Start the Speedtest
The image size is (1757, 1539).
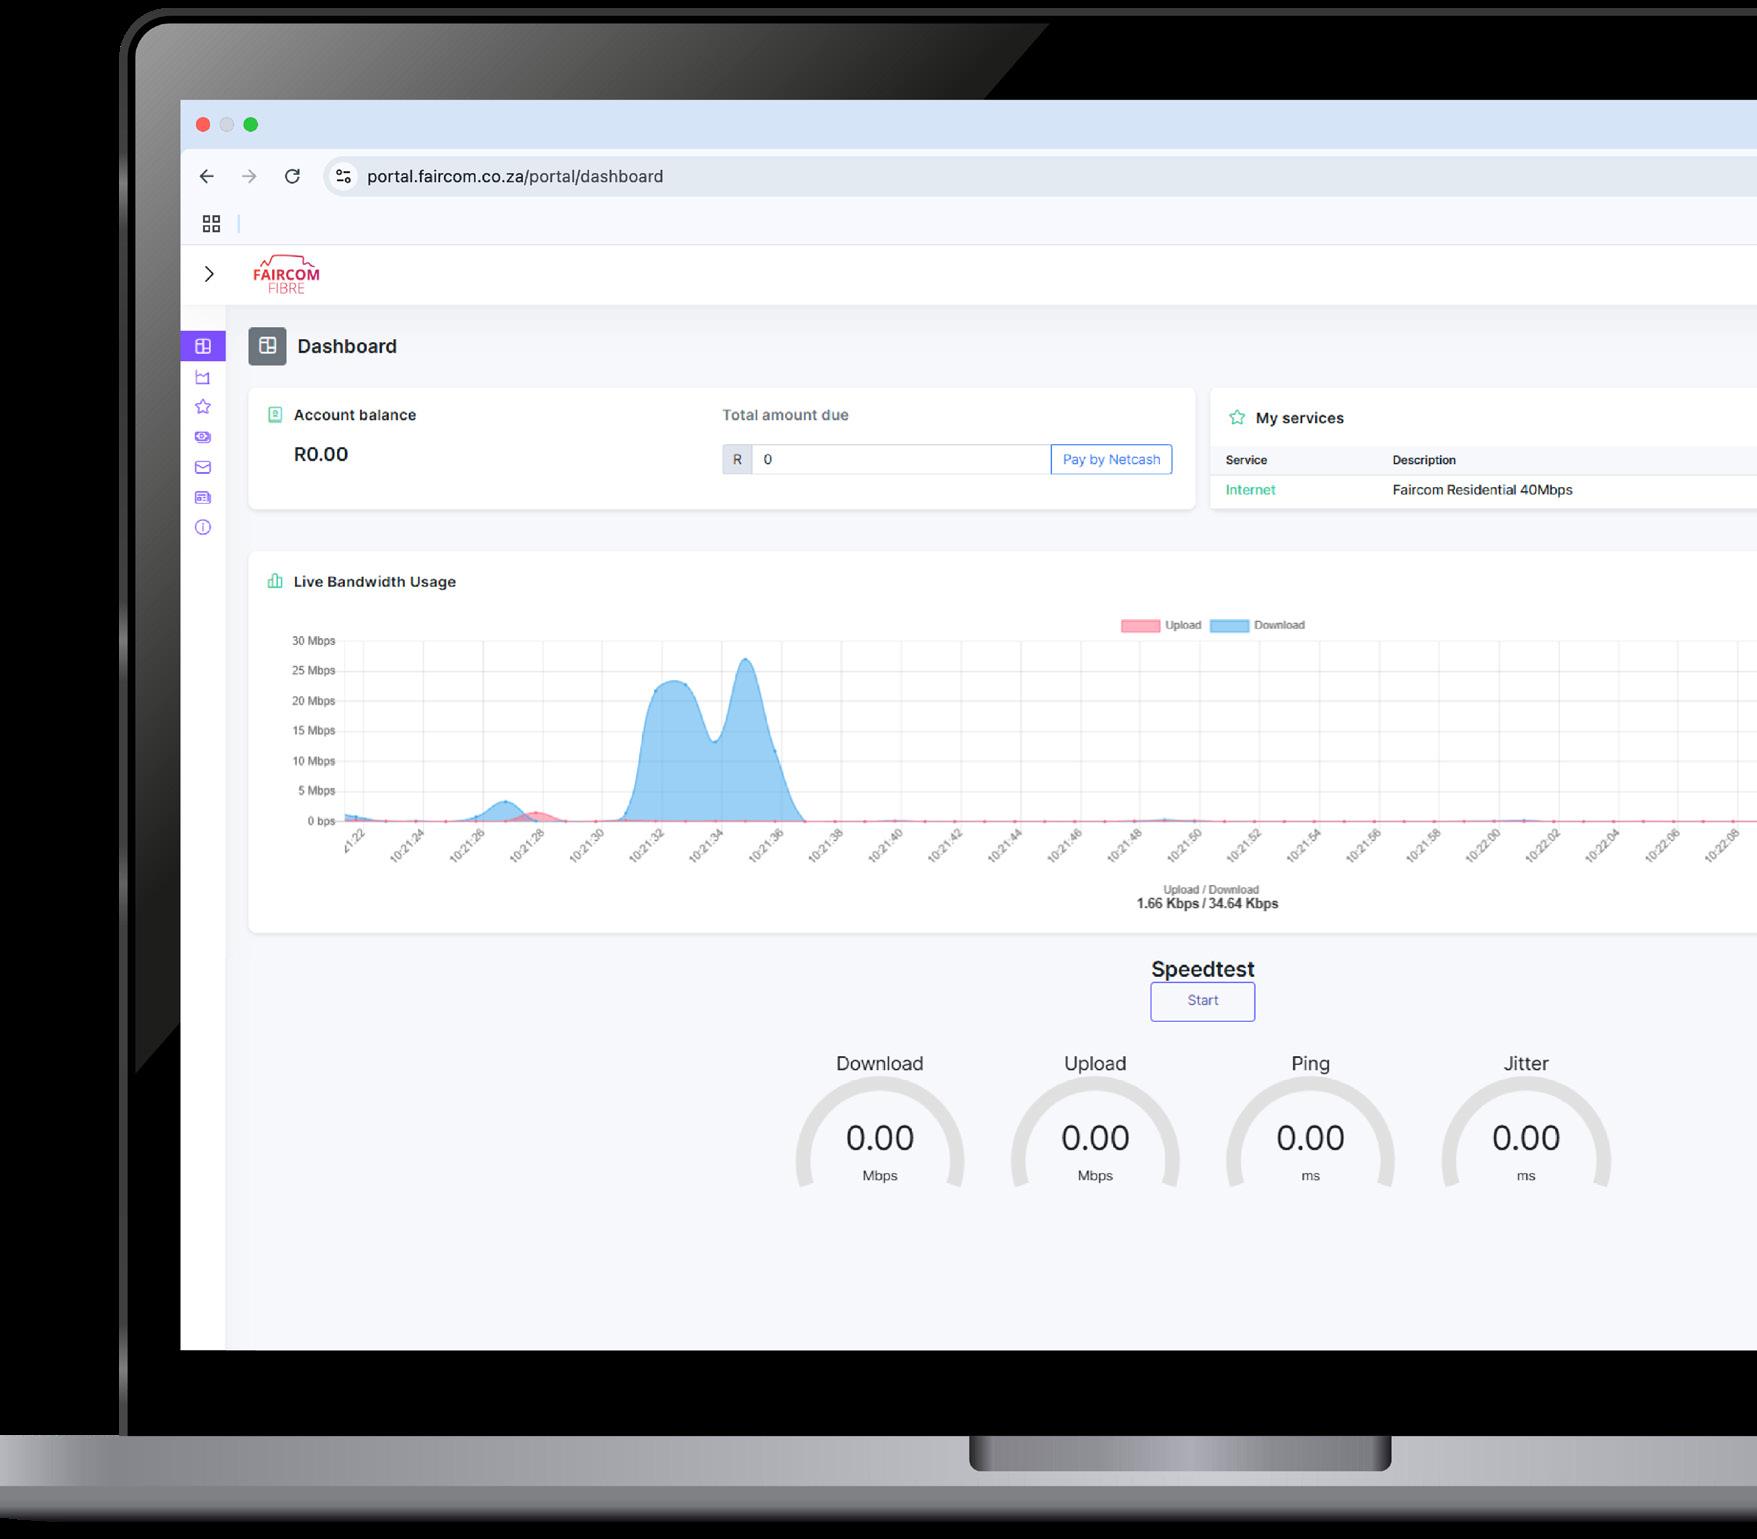[x=1203, y=1001]
